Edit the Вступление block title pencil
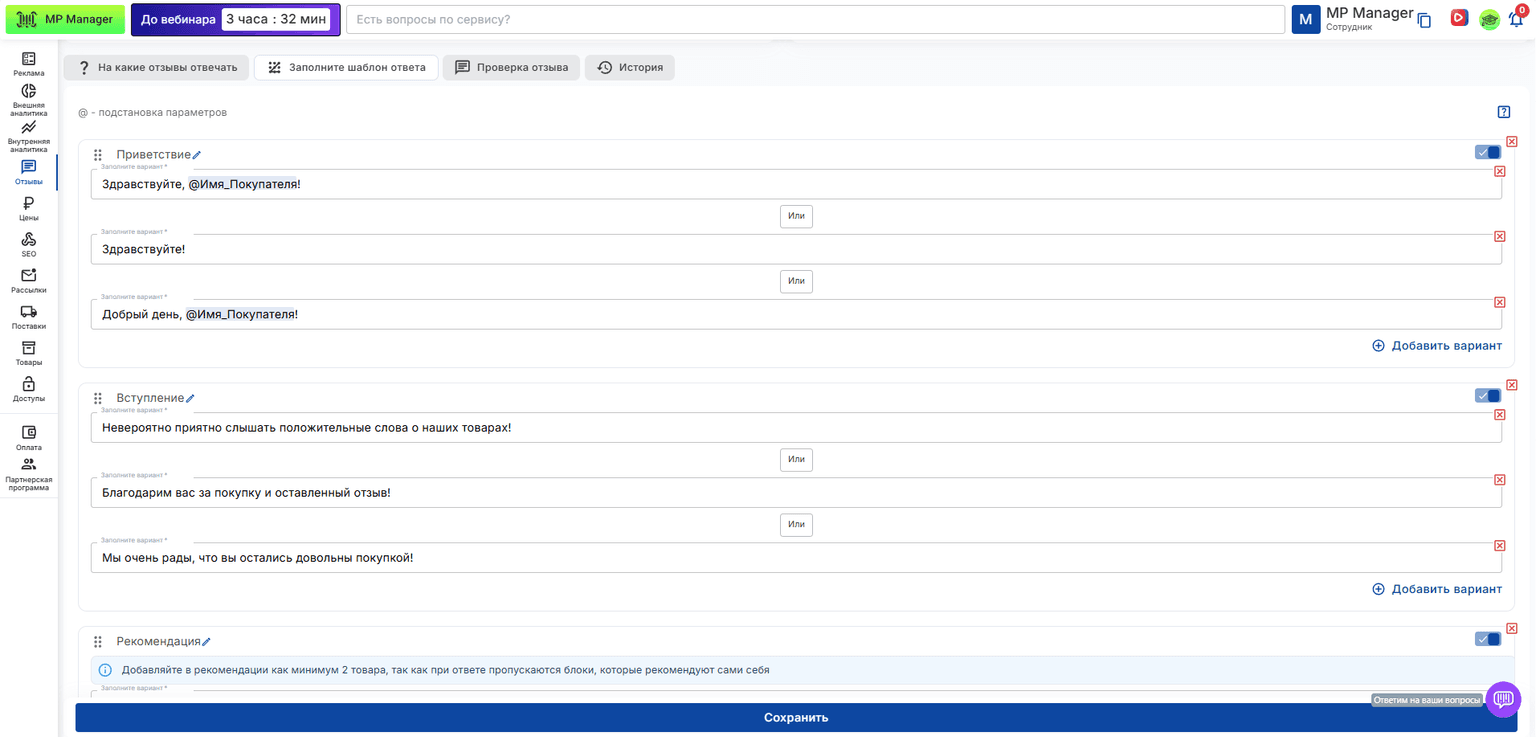 190,398
